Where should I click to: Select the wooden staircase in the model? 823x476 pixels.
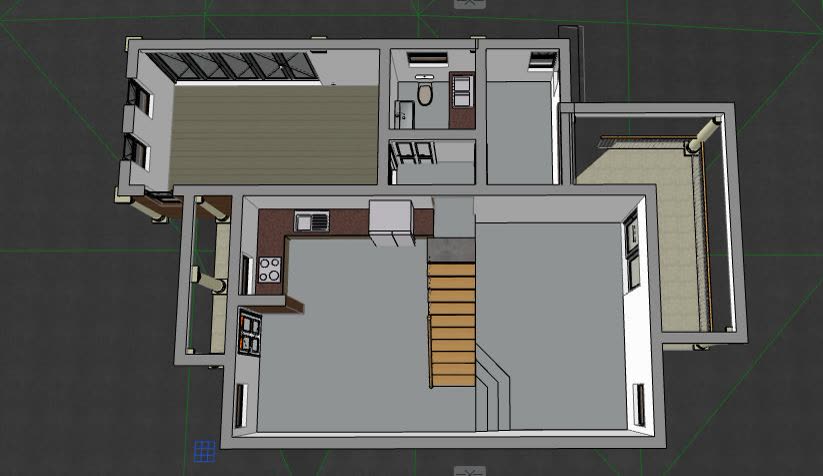click(x=452, y=325)
